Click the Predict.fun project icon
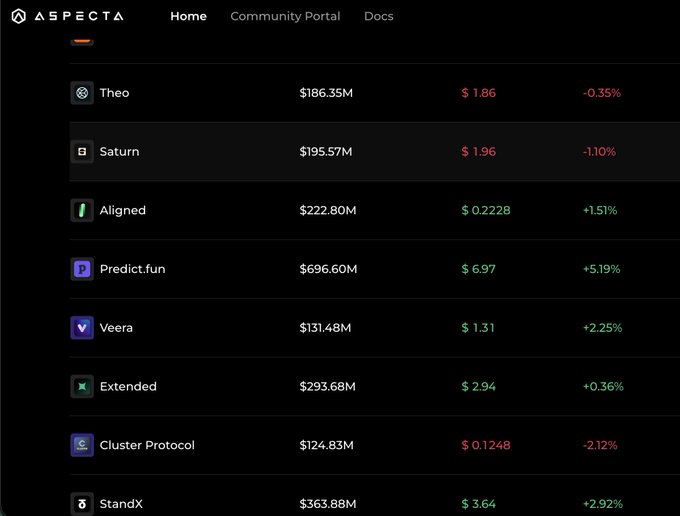The width and height of the screenshot is (680, 516). click(82, 269)
